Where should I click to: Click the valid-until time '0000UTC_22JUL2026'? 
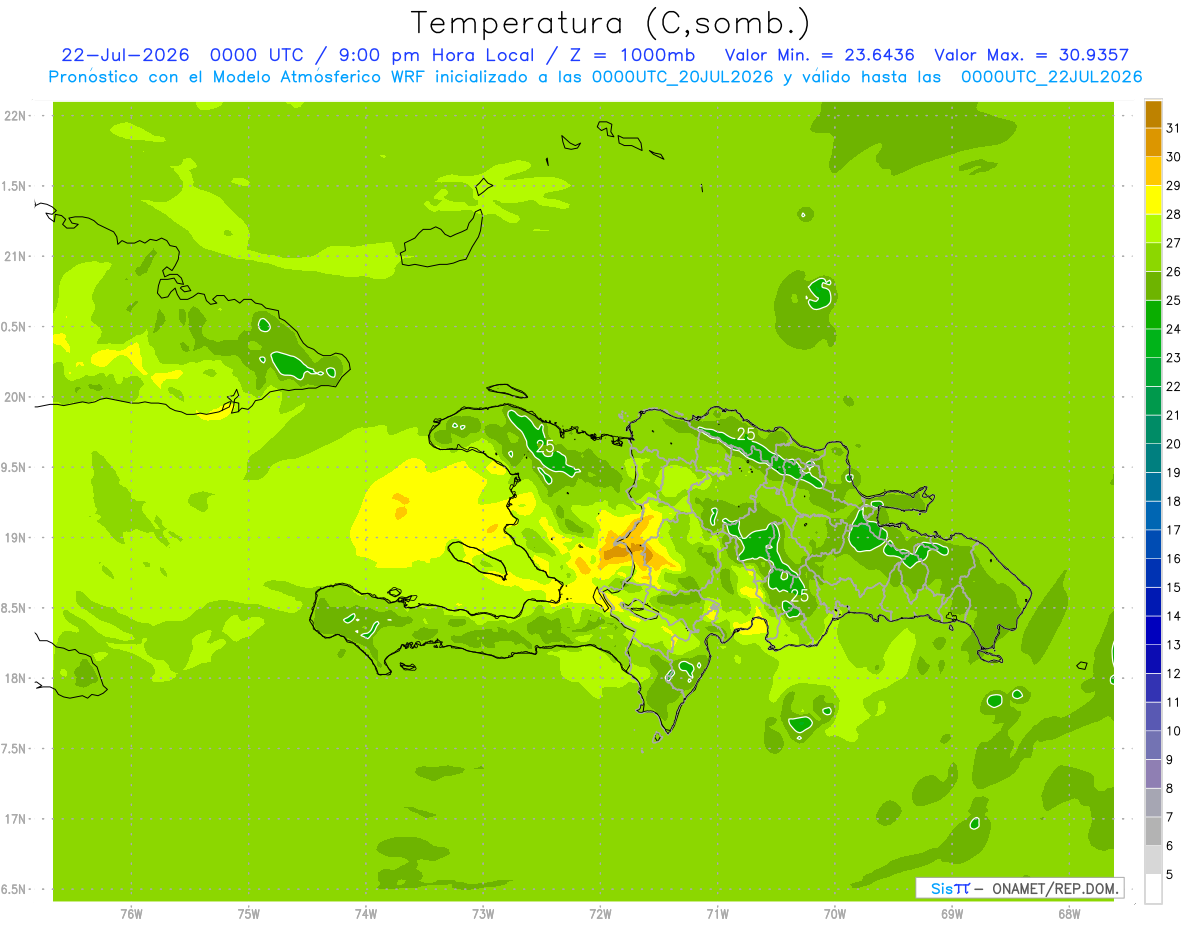[1051, 77]
